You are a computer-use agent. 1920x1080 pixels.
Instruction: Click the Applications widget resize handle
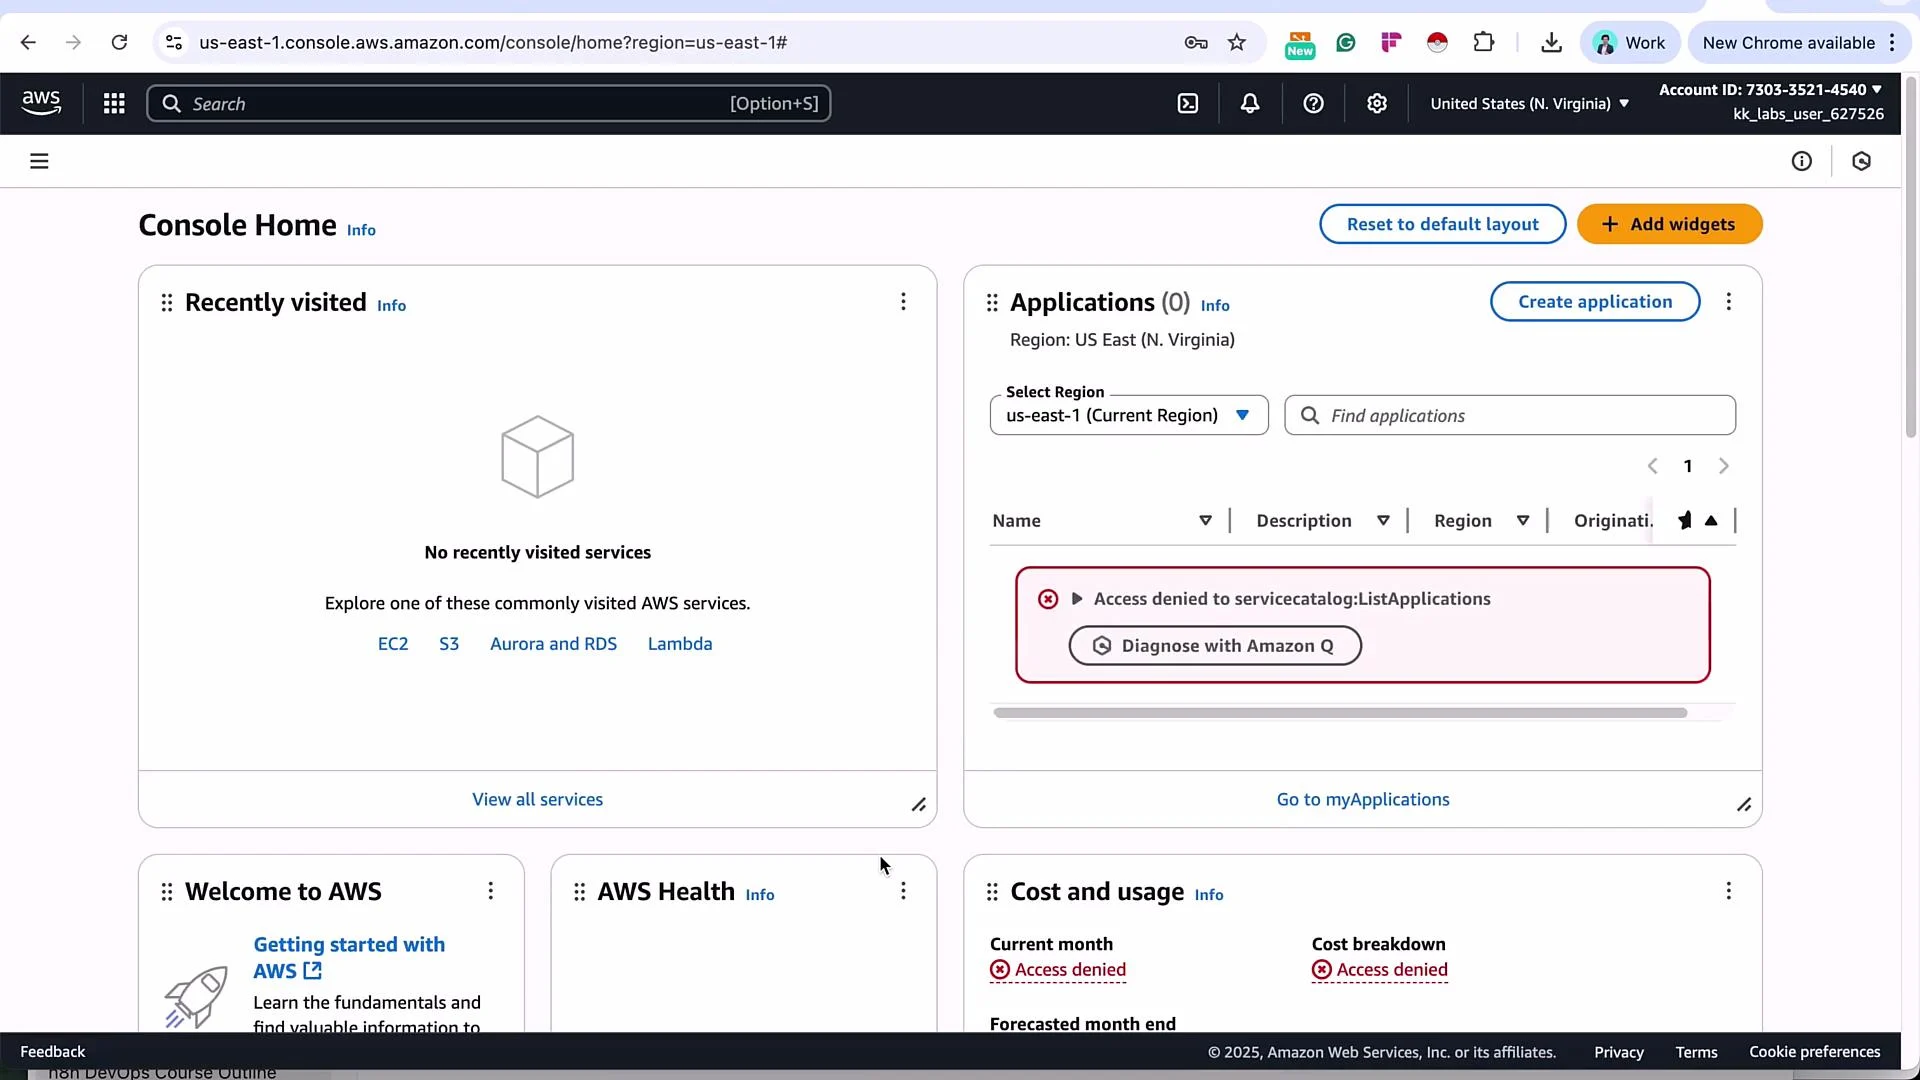1744,805
